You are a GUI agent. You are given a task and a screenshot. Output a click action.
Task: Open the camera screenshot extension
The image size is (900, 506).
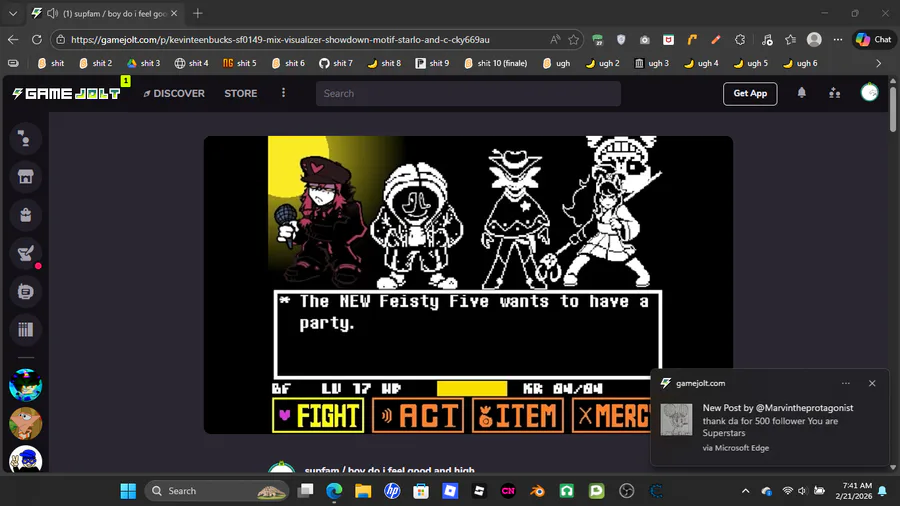(645, 40)
